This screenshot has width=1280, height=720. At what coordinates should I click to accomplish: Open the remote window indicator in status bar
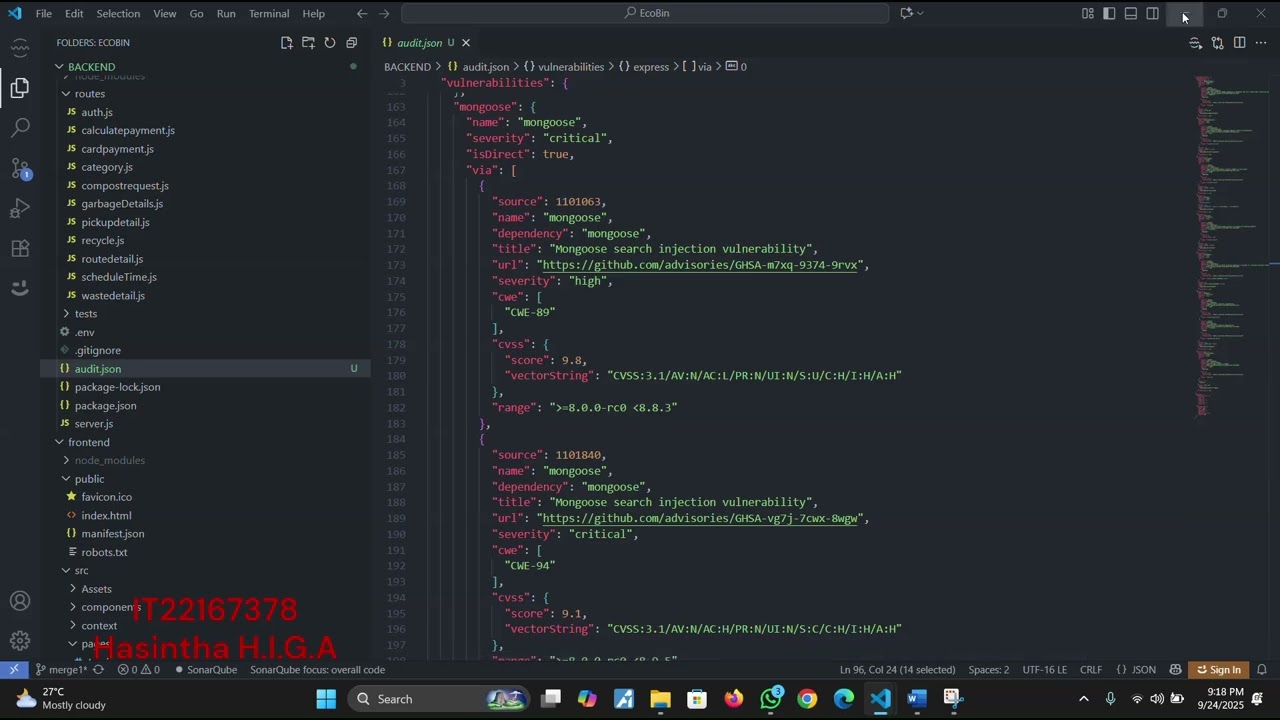(x=14, y=670)
